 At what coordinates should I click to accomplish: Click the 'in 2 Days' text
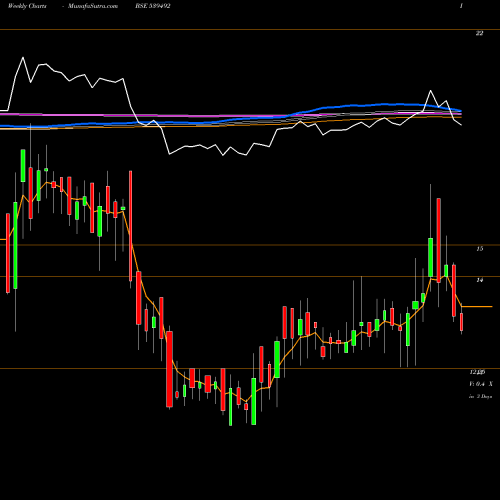point(480,397)
